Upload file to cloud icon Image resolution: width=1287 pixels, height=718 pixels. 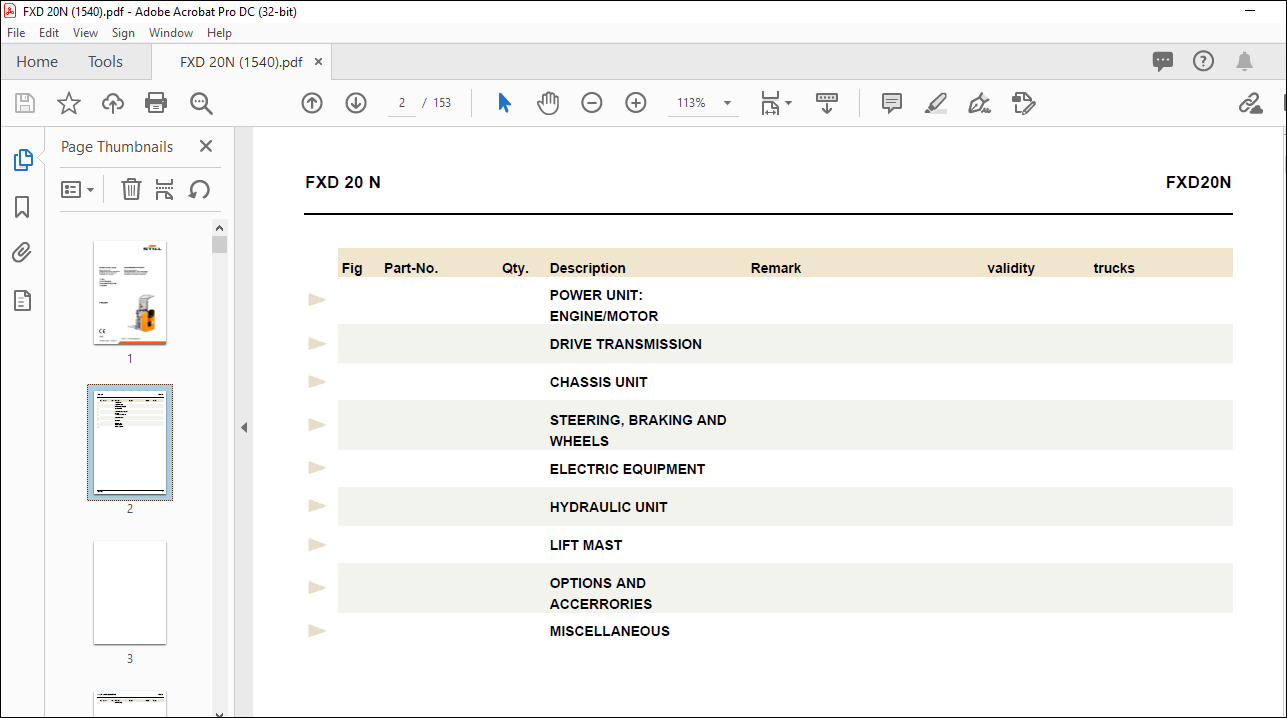coord(113,103)
